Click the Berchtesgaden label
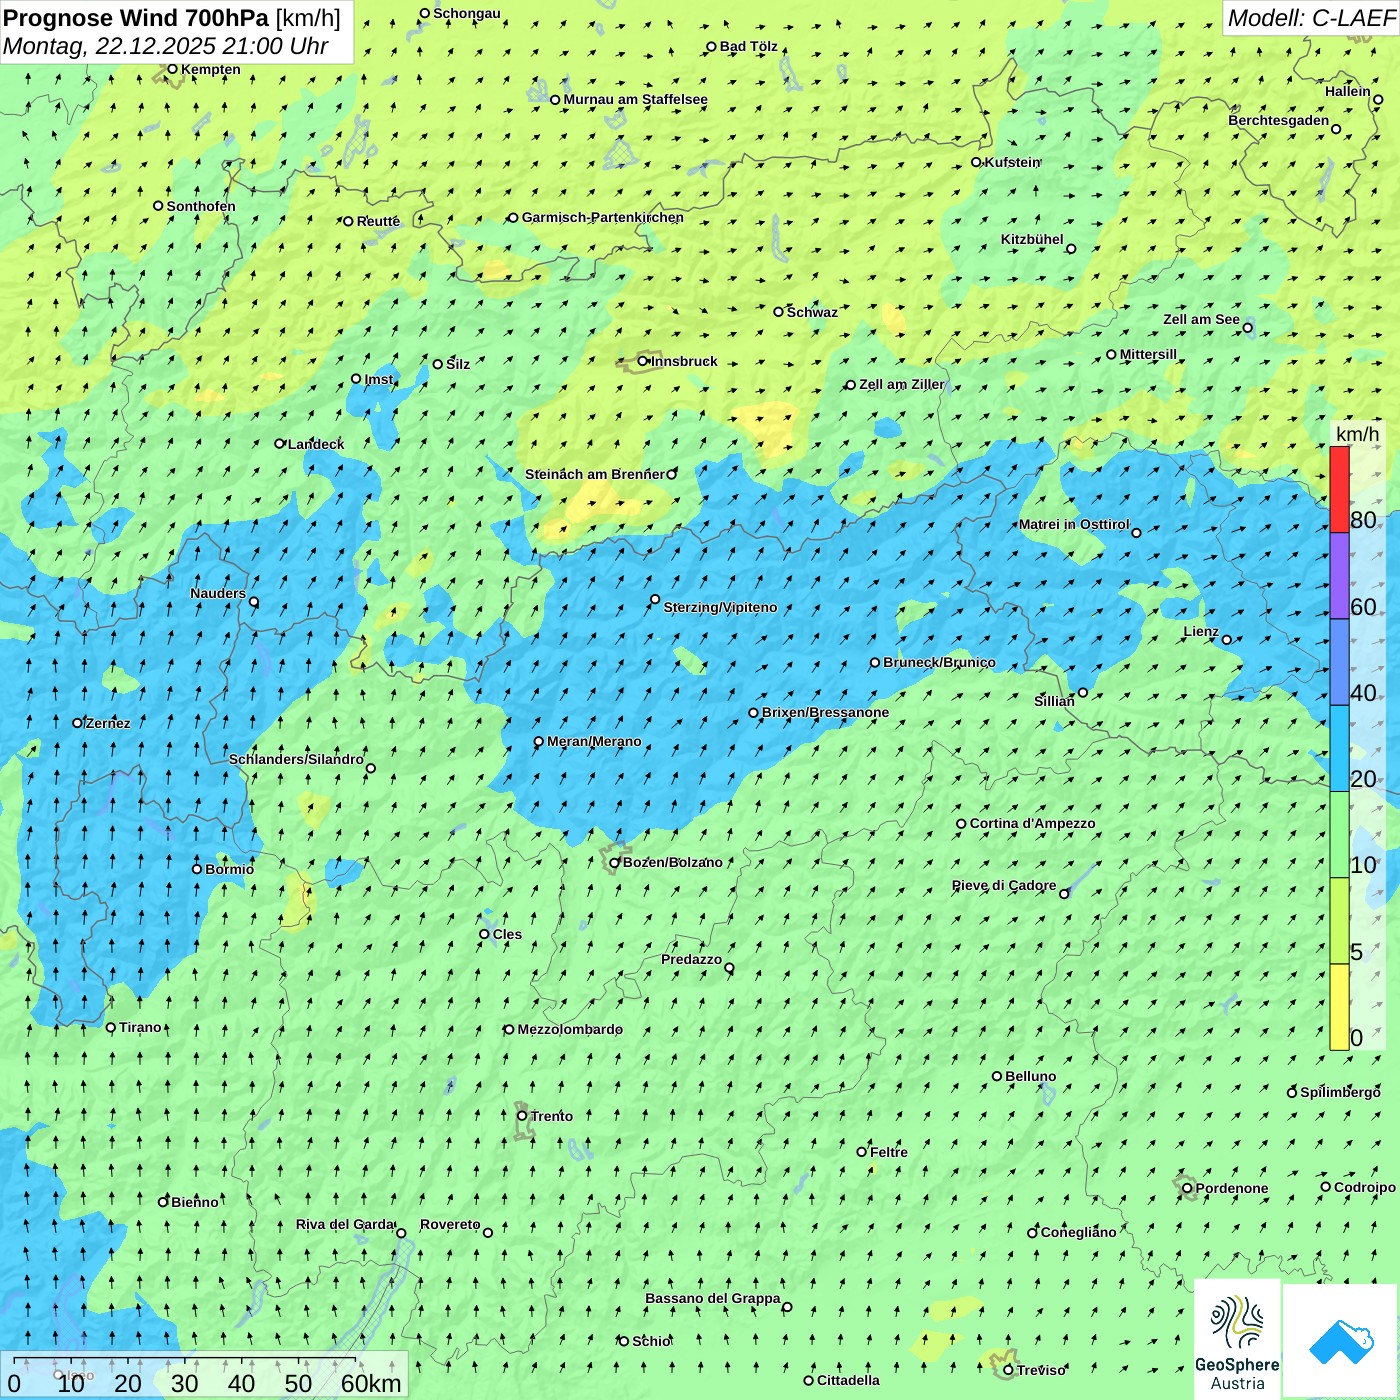Image resolution: width=1400 pixels, height=1400 pixels. tap(1278, 120)
